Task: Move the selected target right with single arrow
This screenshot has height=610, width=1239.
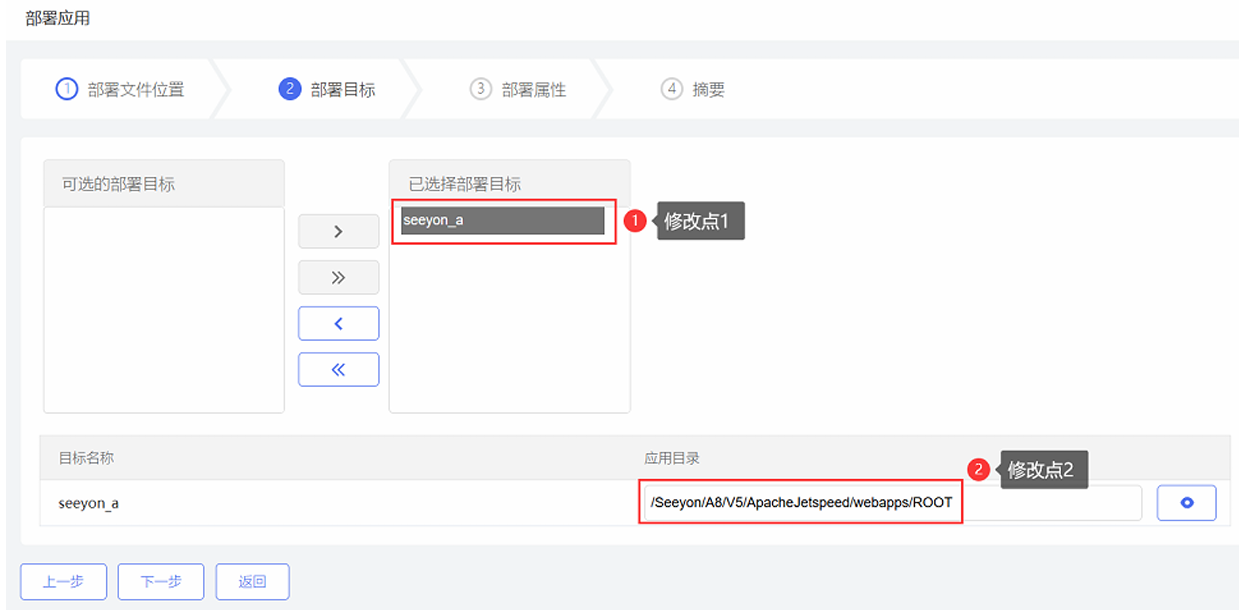Action: [x=338, y=231]
